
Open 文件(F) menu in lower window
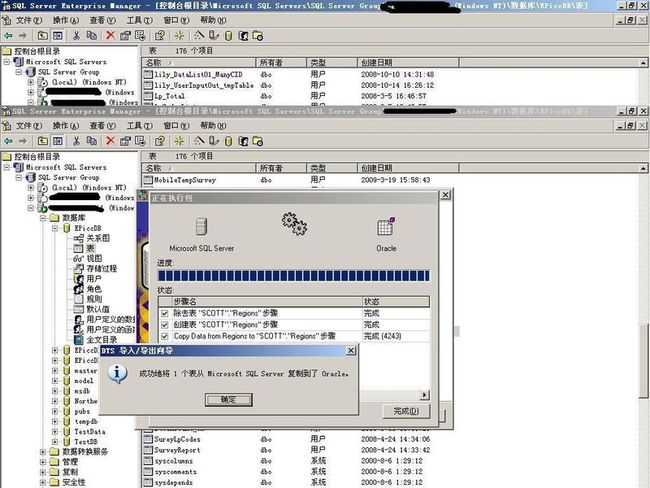tap(29, 126)
